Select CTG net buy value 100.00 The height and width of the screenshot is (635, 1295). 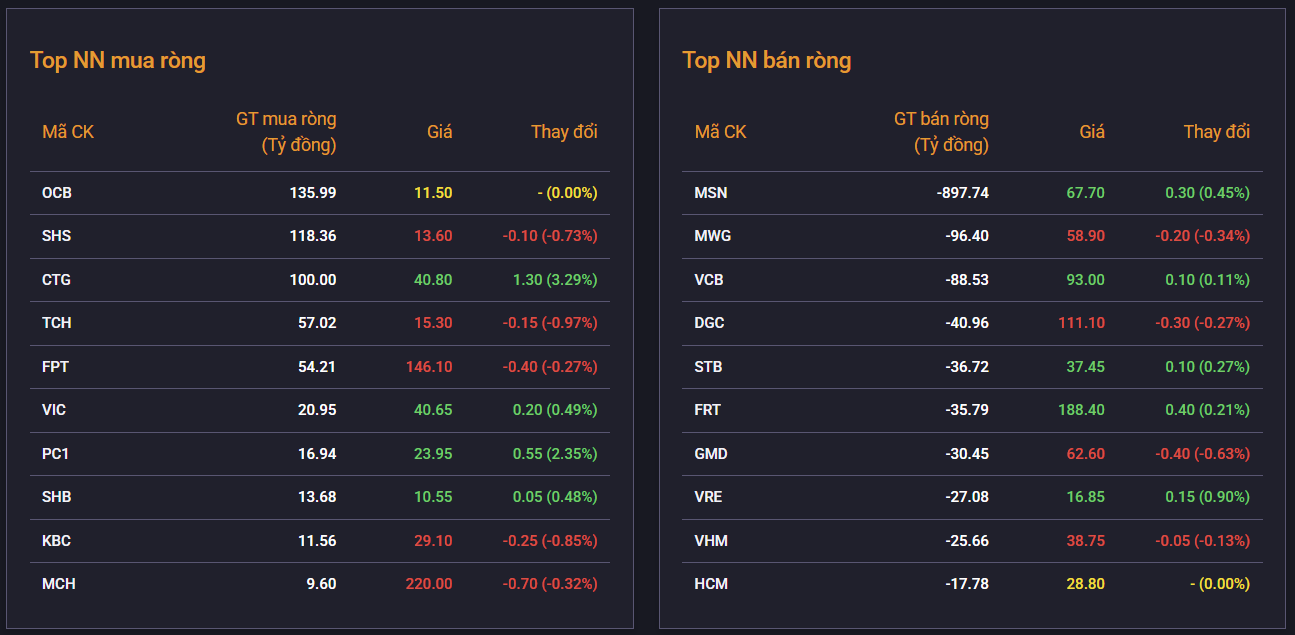pos(313,280)
